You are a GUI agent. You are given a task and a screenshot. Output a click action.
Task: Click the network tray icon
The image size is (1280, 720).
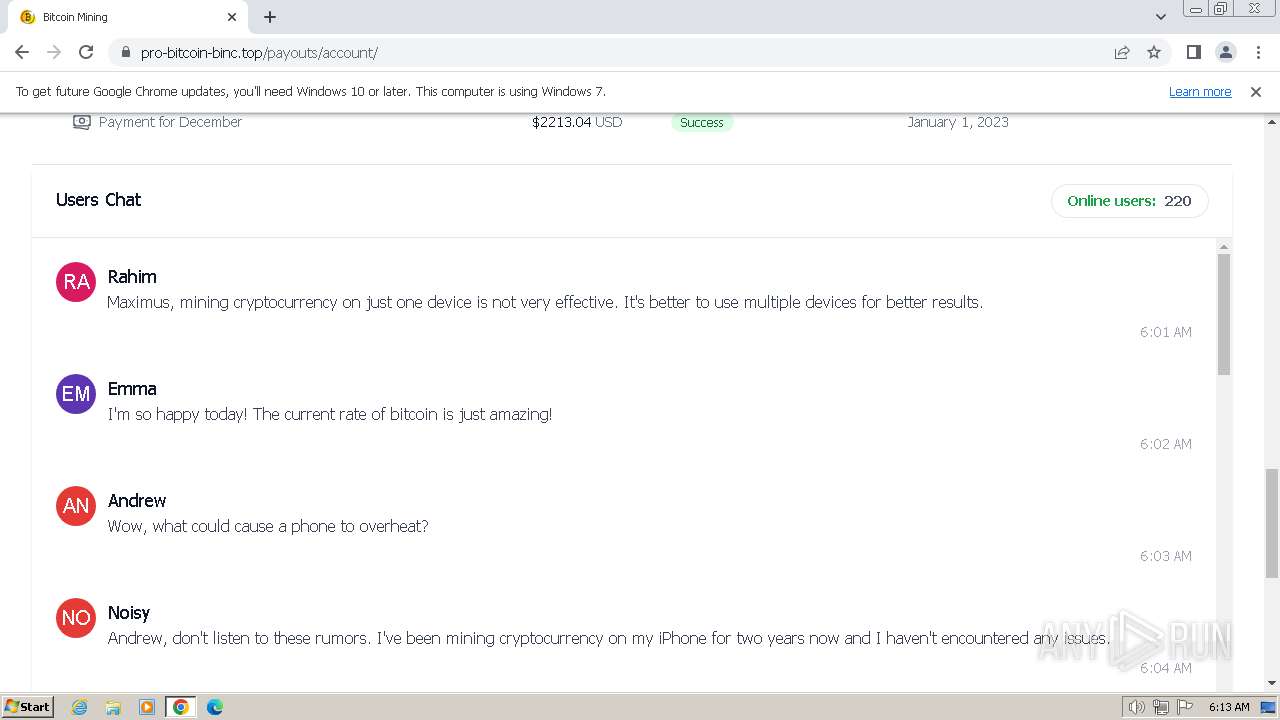point(1160,707)
